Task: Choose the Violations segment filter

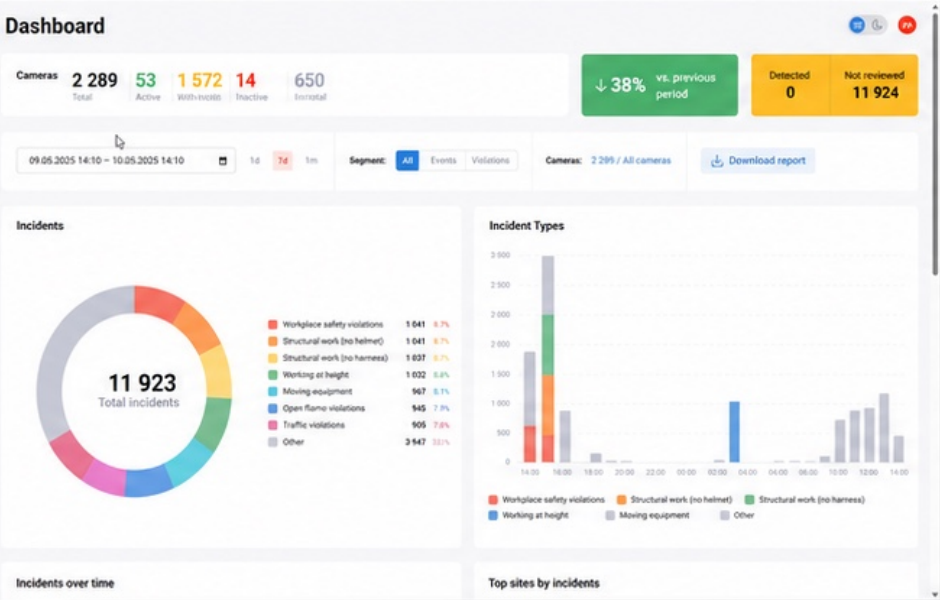Action: click(490, 161)
